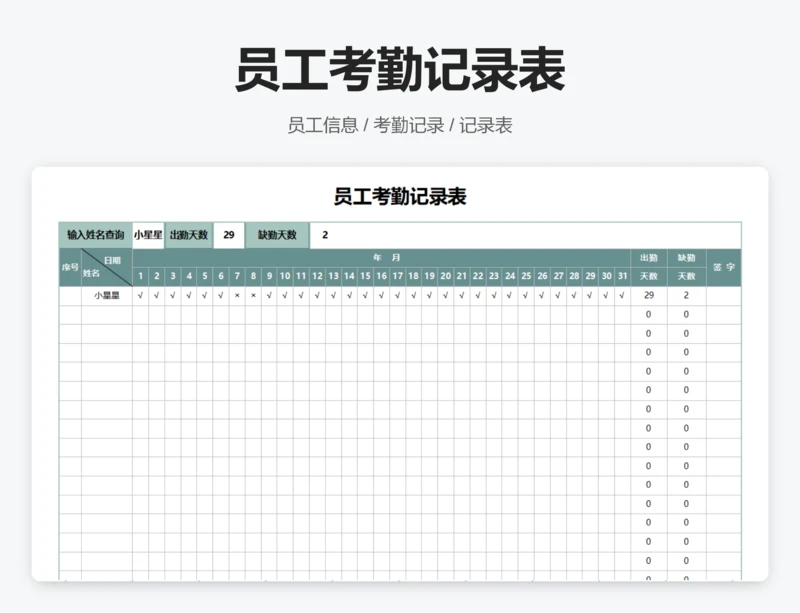Viewport: 800px width, 613px height.
Task: Select day 31 column header
Action: coord(622,277)
